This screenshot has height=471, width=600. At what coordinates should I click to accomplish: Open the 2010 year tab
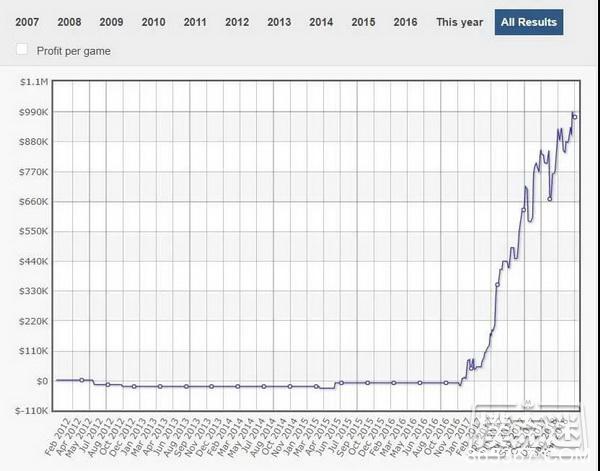click(x=153, y=22)
